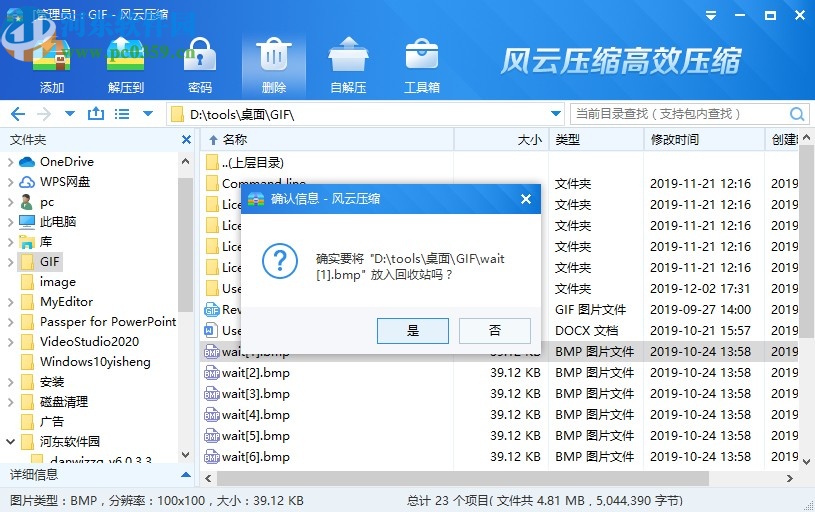815x512 pixels.
Task: Expand the VideoStudio2020 tree node
Action: pyautogui.click(x=10, y=342)
